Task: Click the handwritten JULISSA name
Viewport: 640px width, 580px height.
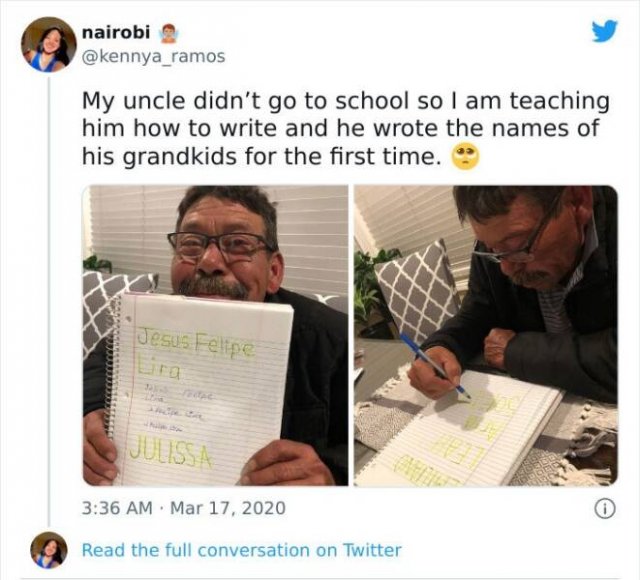Action: click(171, 456)
